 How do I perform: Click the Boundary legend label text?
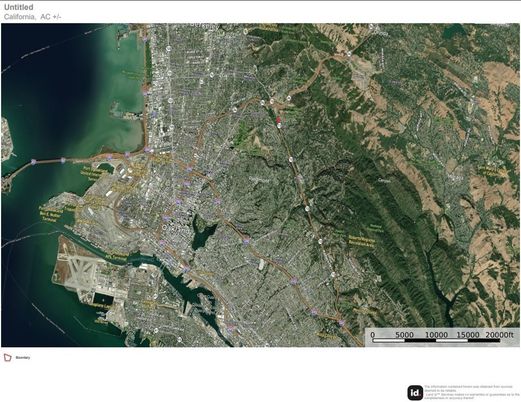23,358
